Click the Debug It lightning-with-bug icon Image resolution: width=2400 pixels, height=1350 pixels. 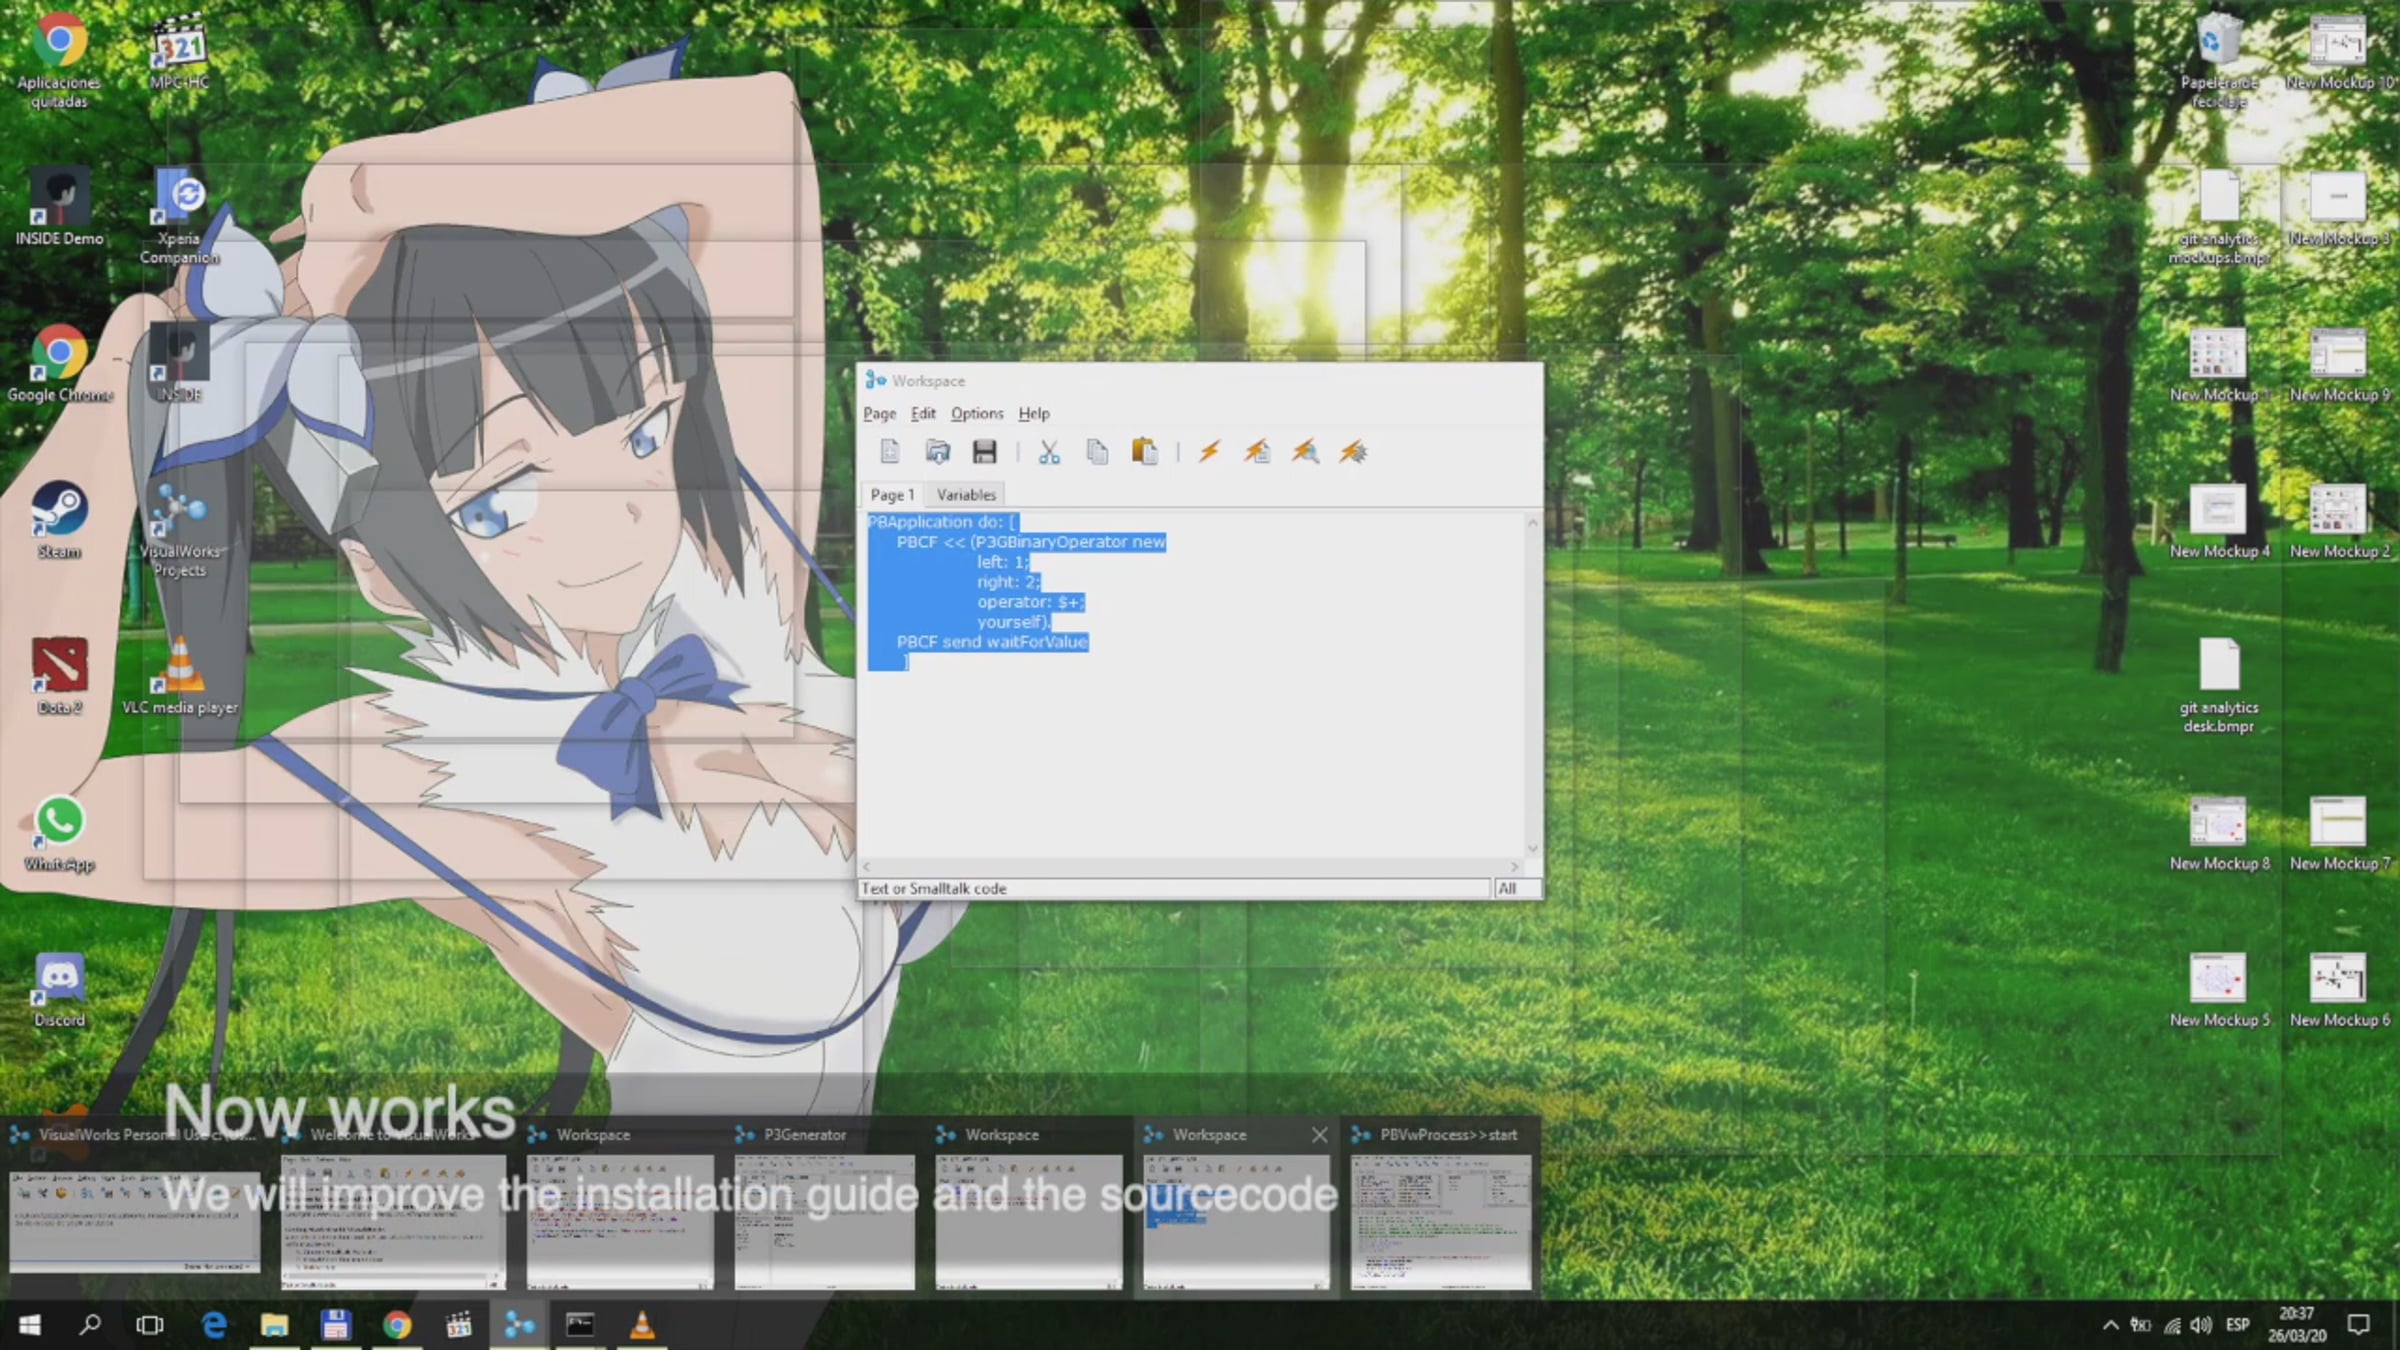(1353, 452)
